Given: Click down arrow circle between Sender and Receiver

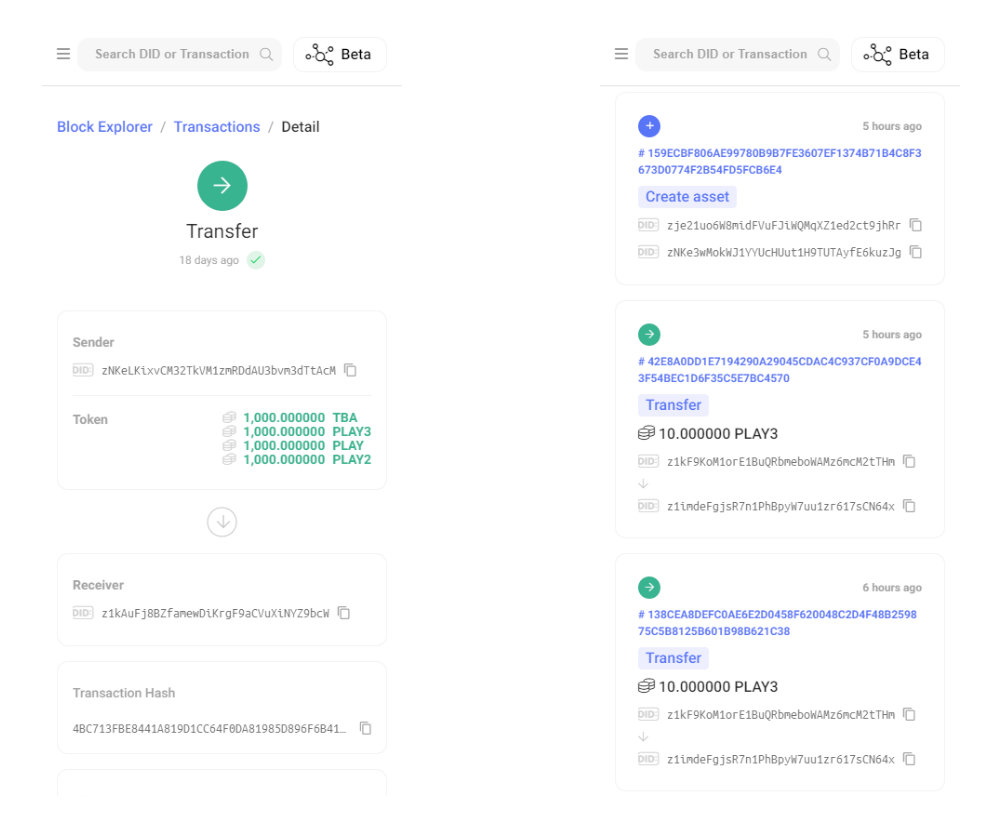Looking at the screenshot, I should [x=222, y=521].
